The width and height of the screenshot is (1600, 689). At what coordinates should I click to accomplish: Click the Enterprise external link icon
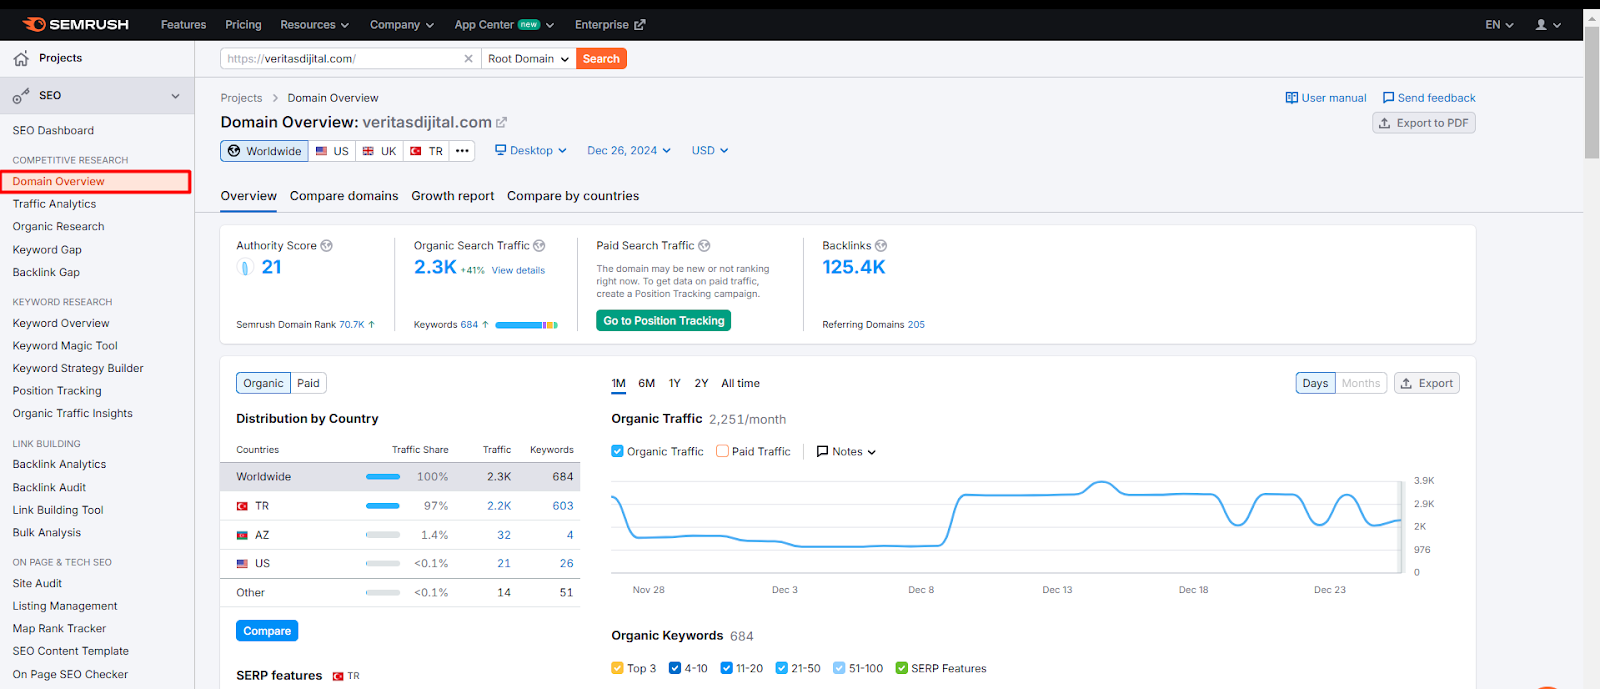640,25
